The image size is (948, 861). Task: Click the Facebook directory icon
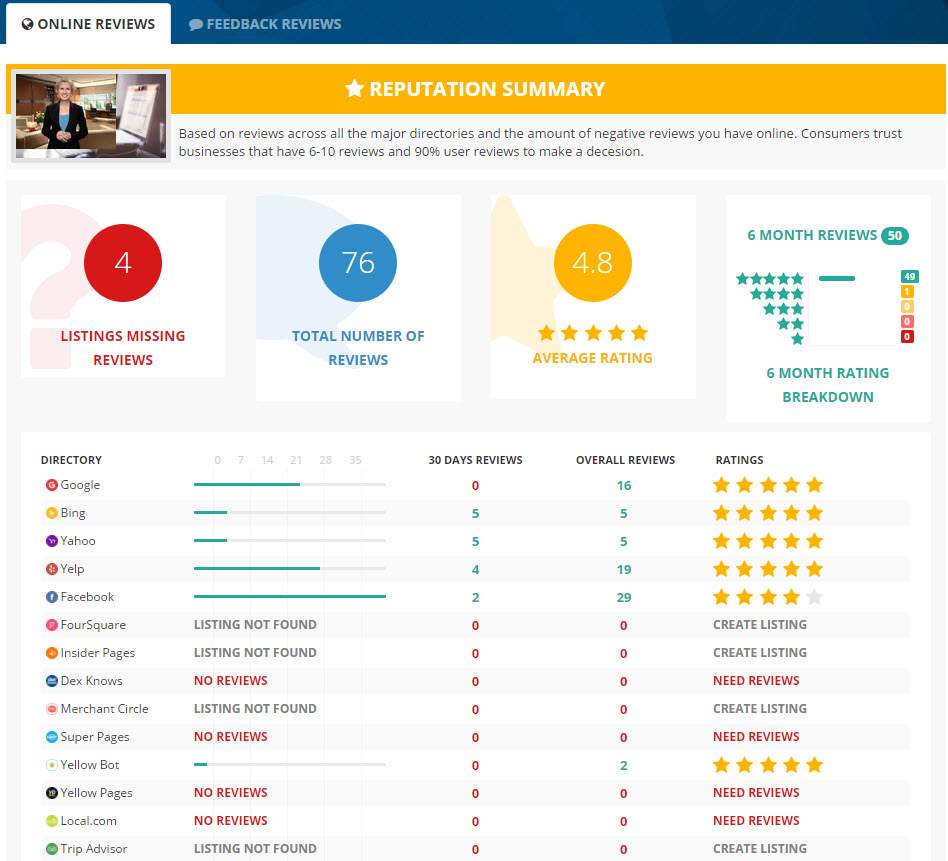click(52, 597)
